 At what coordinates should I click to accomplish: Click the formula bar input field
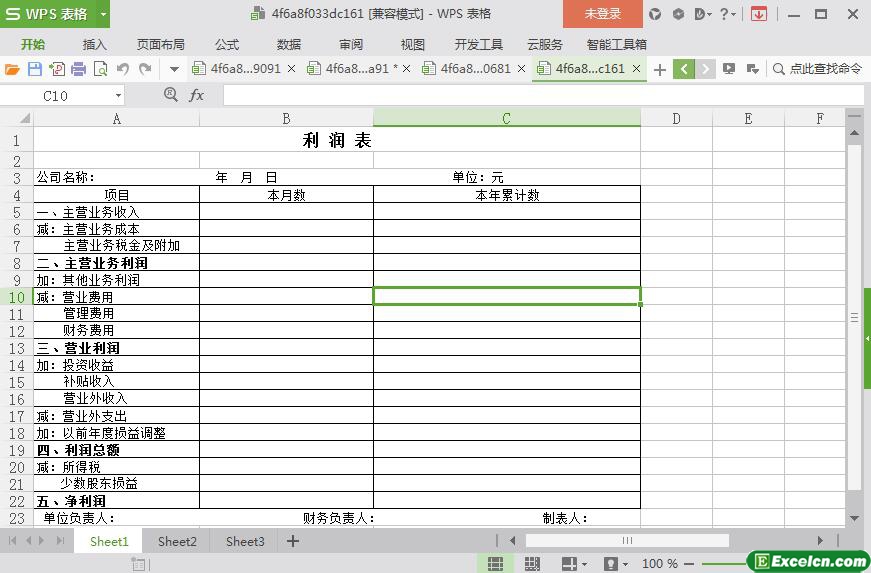(544, 96)
